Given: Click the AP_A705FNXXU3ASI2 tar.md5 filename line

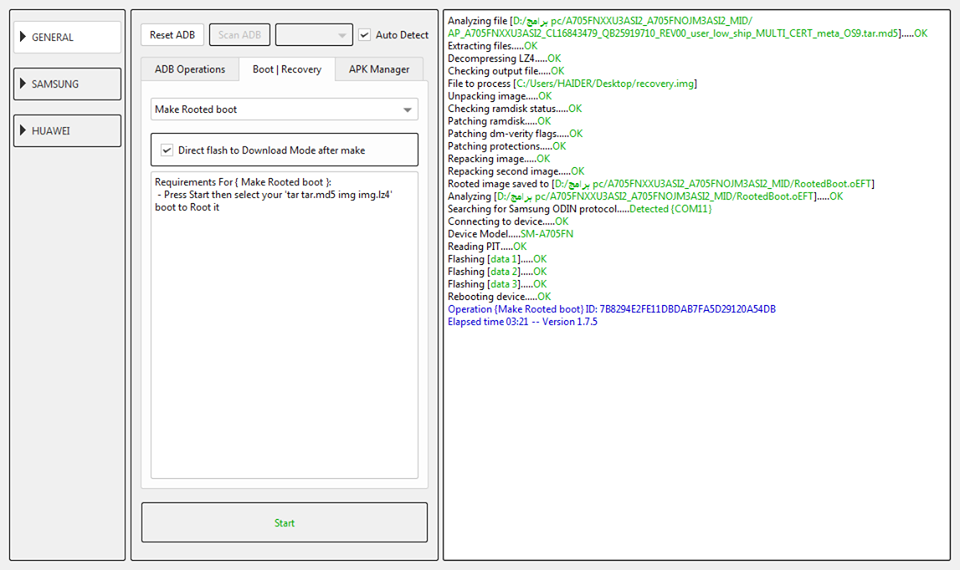Looking at the screenshot, I should [x=687, y=34].
